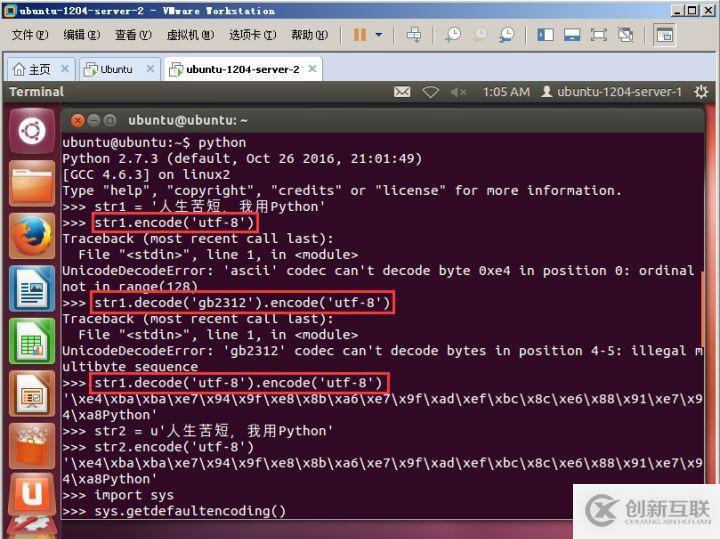Open the Files manager launcher icon

pyautogui.click(x=32, y=184)
